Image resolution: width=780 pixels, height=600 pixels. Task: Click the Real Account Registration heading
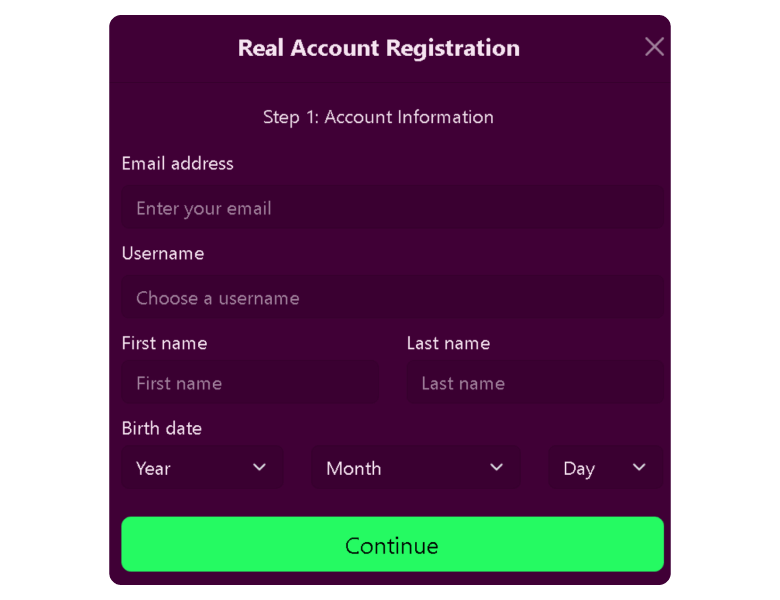pos(378,48)
